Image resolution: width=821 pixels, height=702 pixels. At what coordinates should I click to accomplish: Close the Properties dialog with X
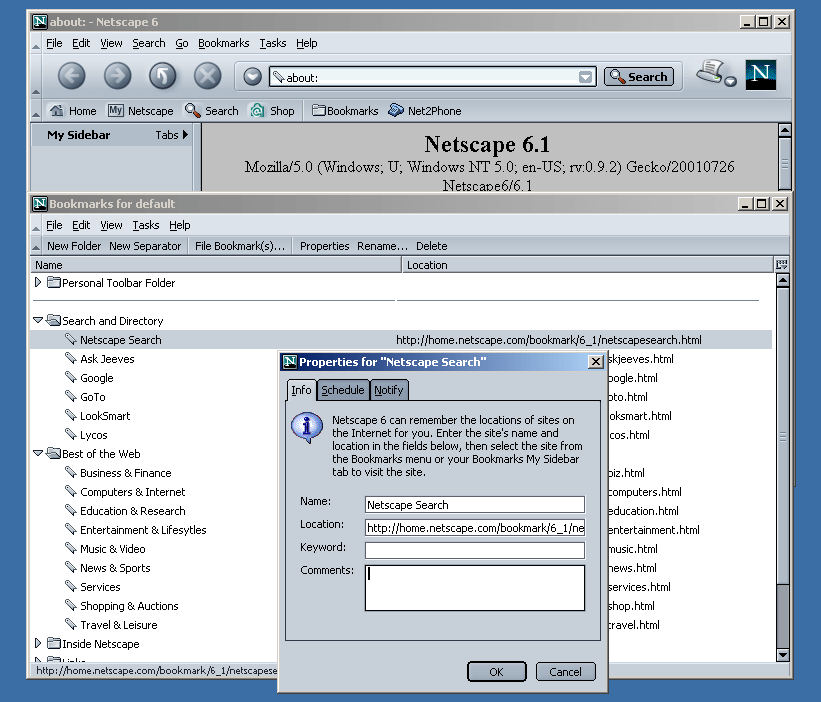click(x=595, y=362)
